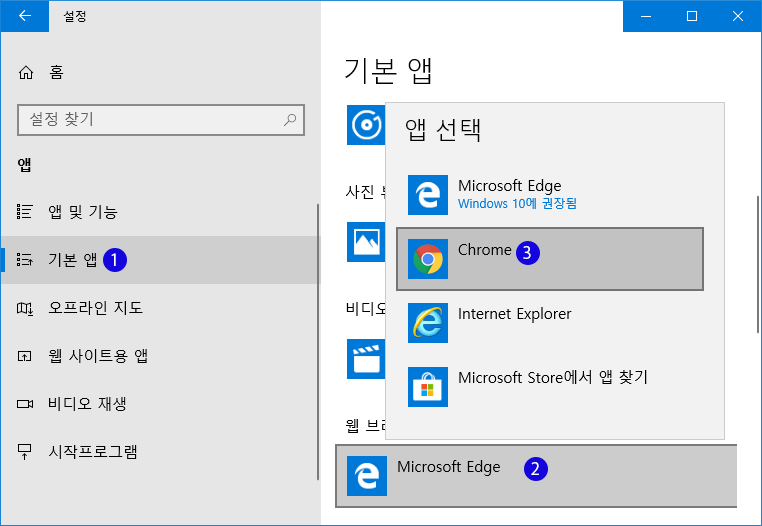Choose Internet Explorer from the app list

[x=550, y=323]
